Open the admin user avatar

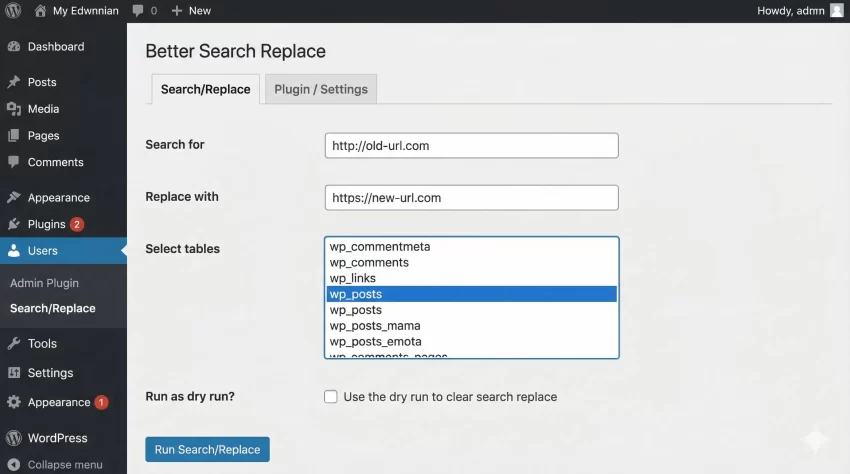point(837,11)
